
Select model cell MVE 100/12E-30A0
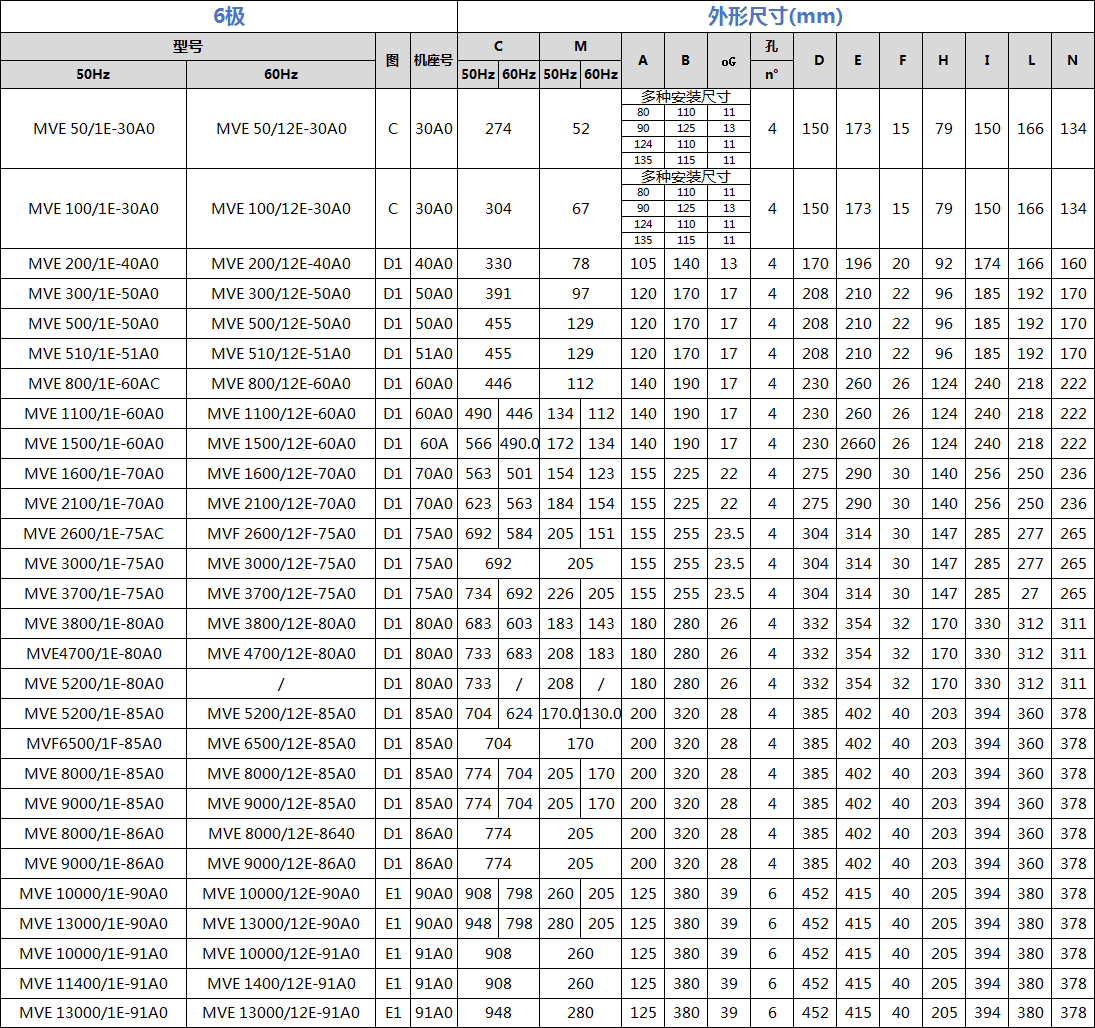(x=281, y=209)
